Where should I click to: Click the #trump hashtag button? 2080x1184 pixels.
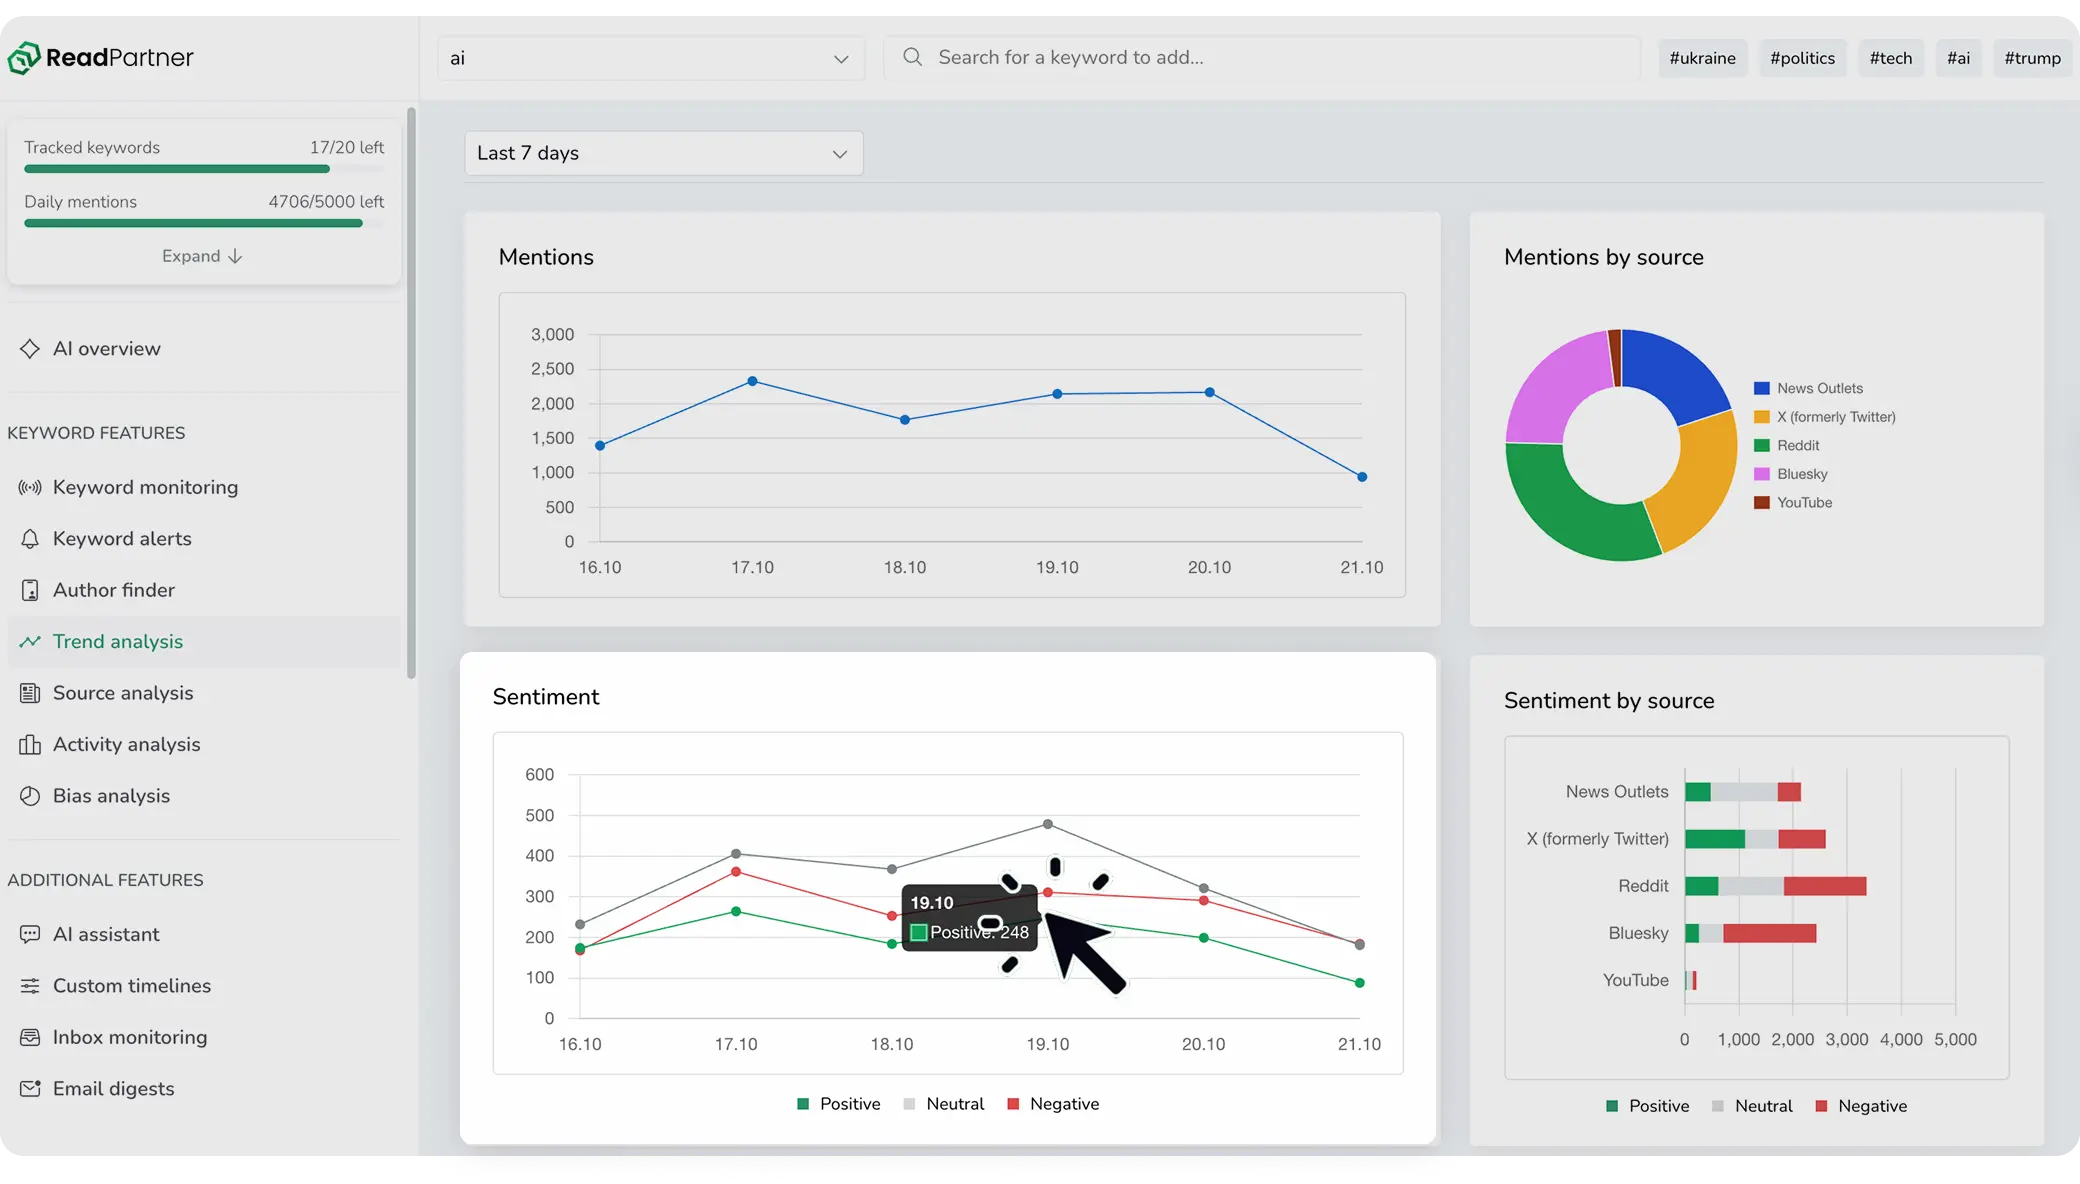pos(2032,58)
